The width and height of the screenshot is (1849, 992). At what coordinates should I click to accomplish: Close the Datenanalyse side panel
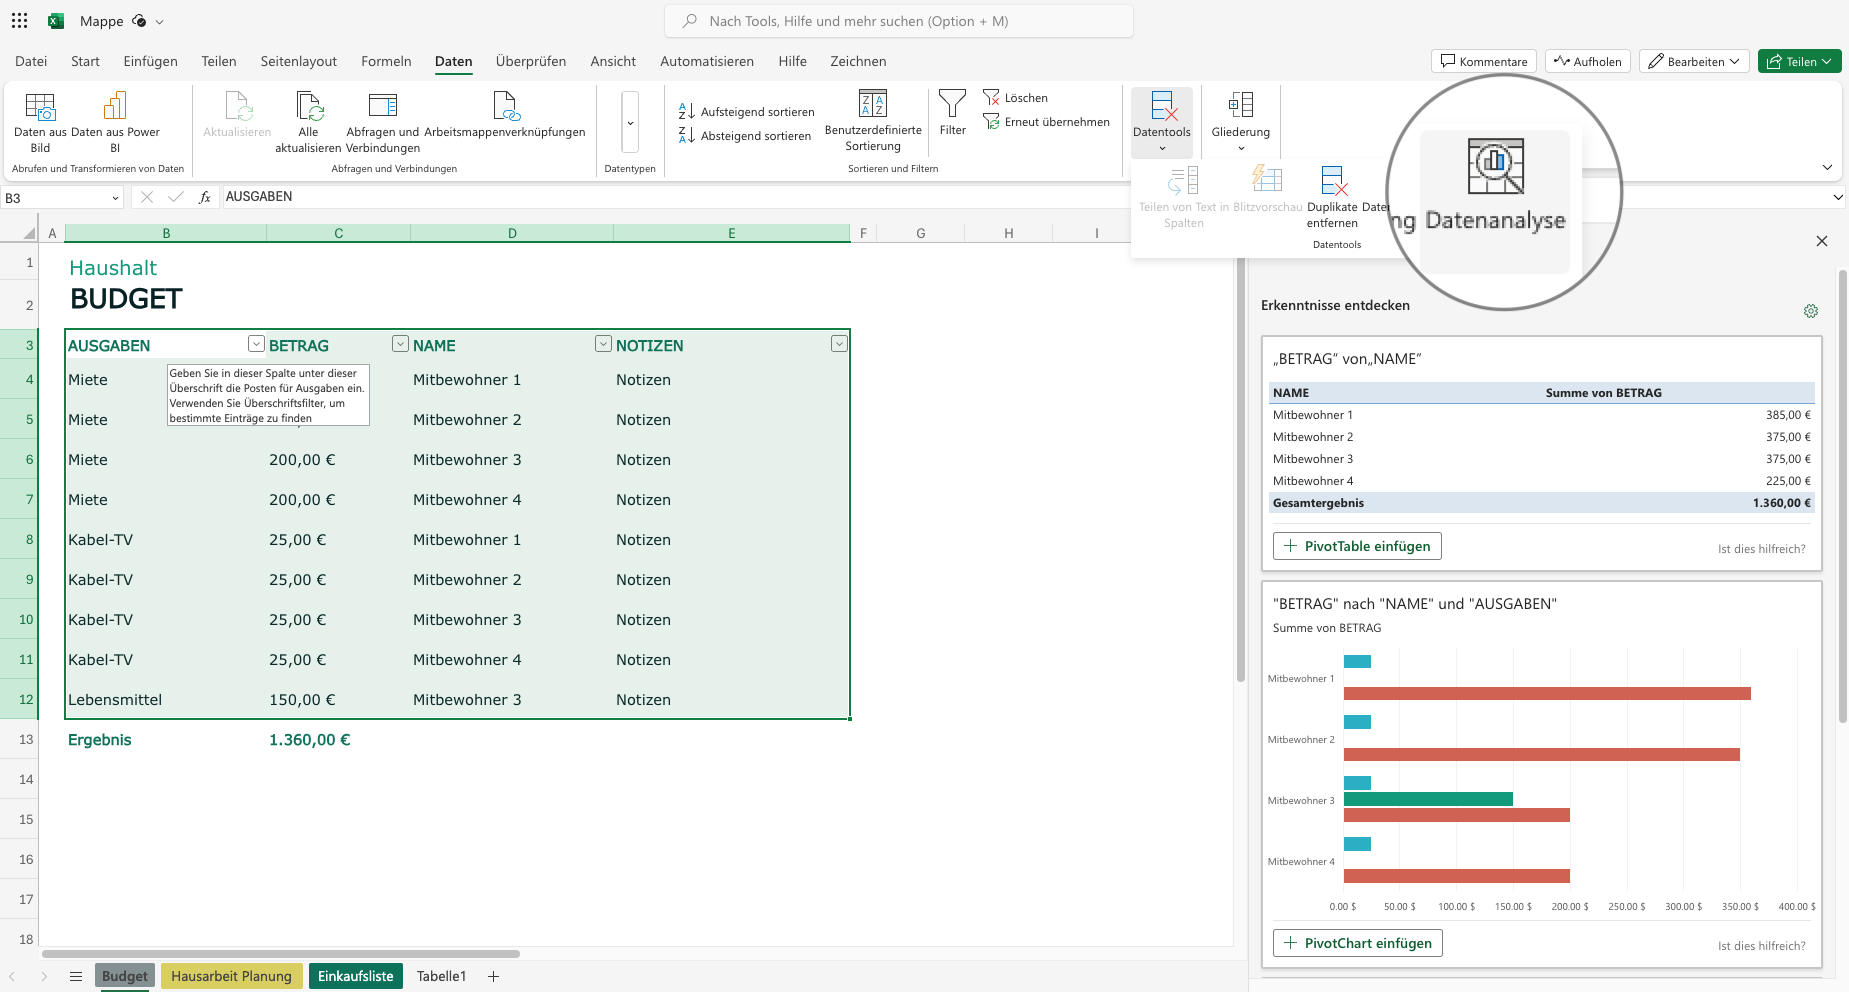[1822, 241]
